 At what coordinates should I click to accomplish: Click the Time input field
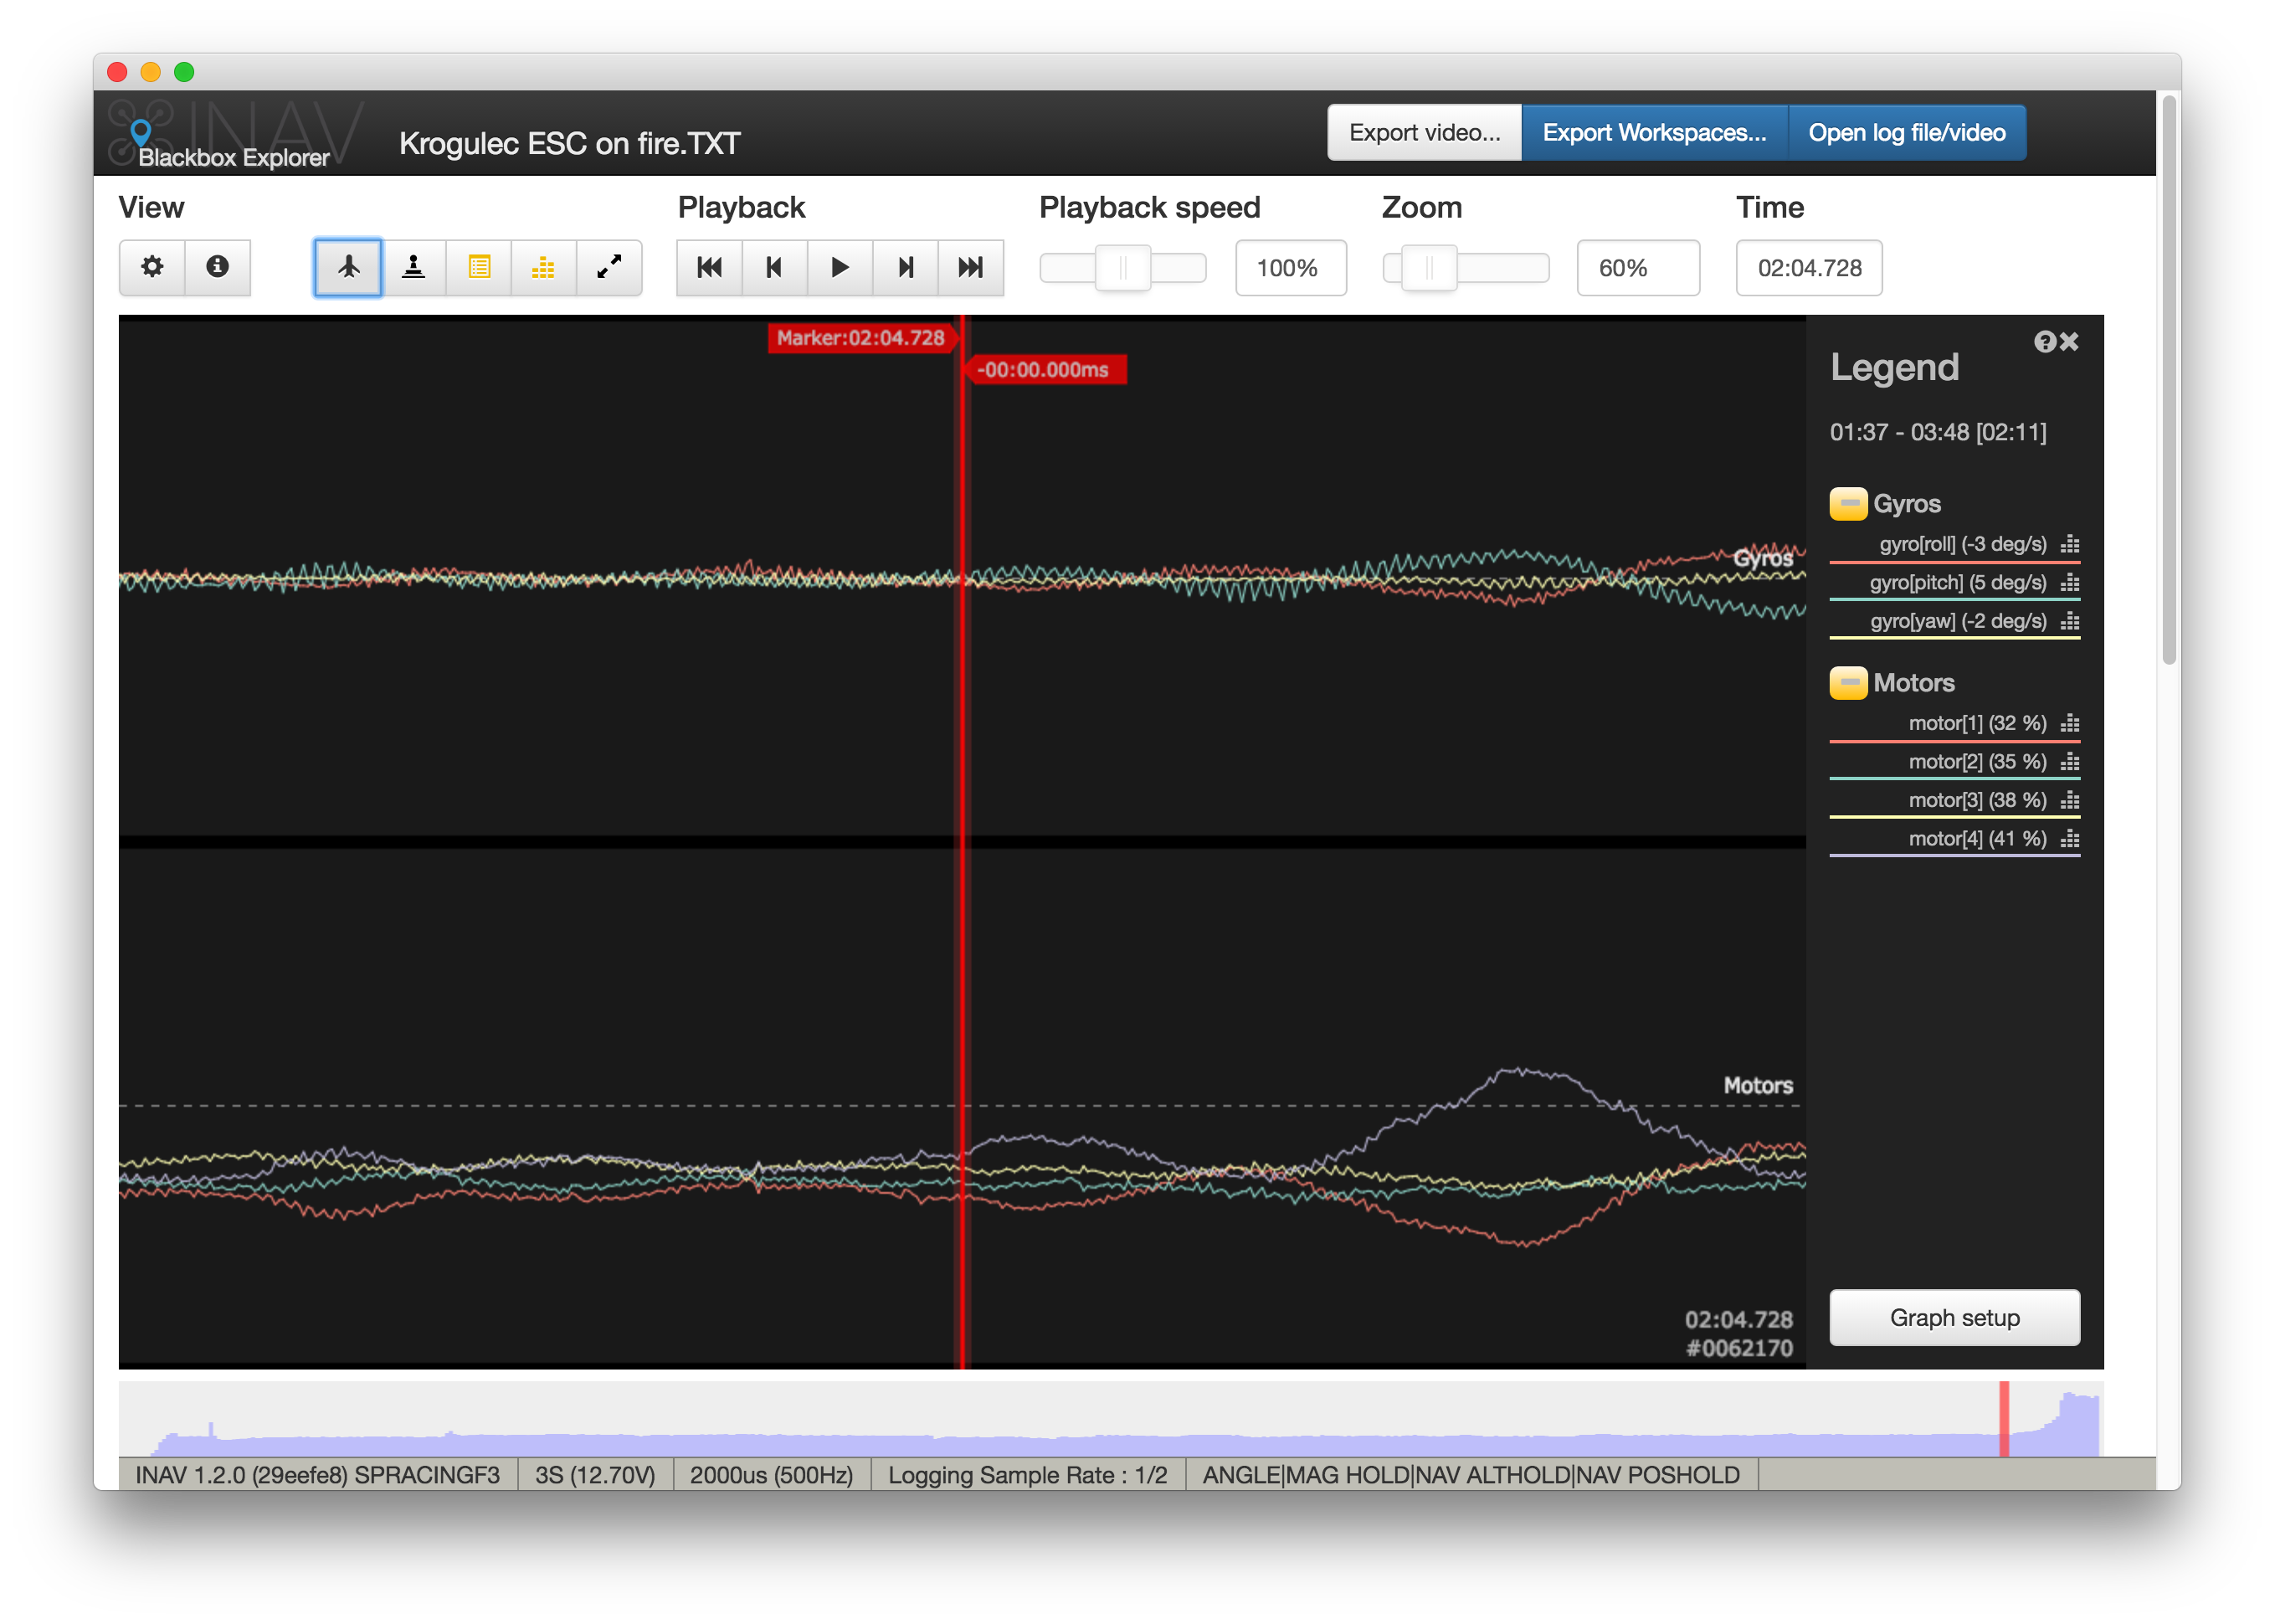click(x=1808, y=268)
